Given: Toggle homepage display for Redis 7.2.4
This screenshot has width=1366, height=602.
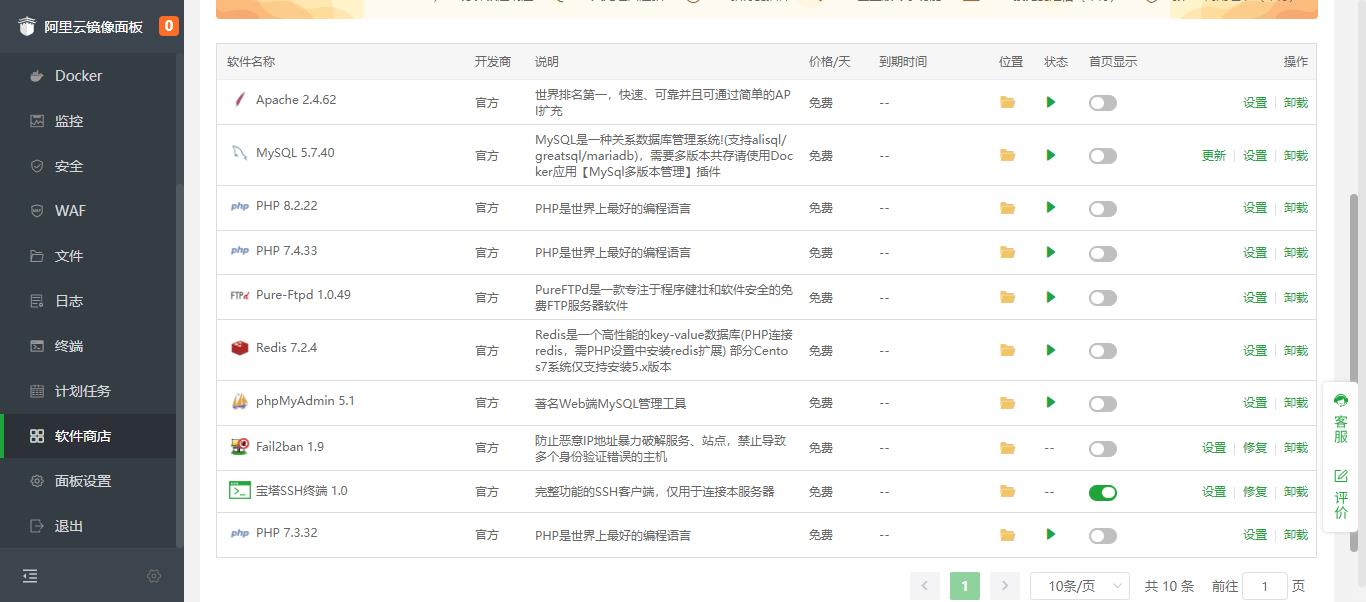Looking at the screenshot, I should point(1103,351).
